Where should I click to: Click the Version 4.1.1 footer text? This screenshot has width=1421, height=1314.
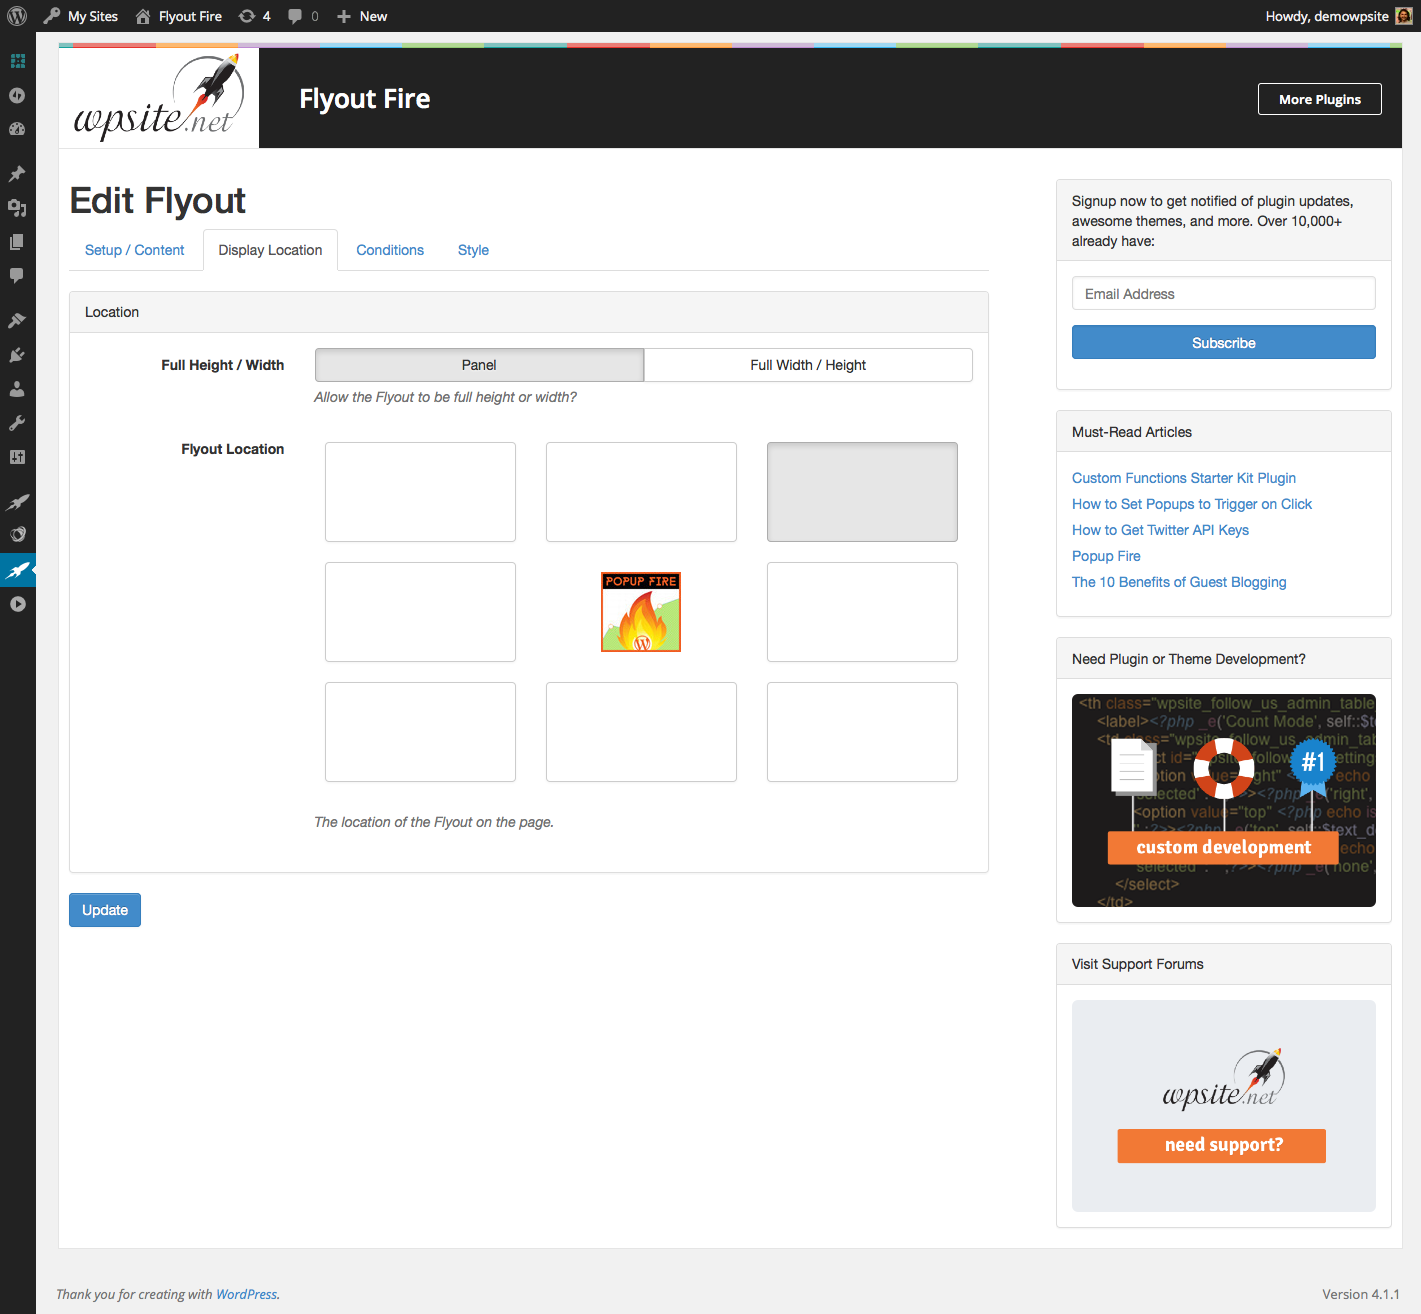coord(1360,1294)
